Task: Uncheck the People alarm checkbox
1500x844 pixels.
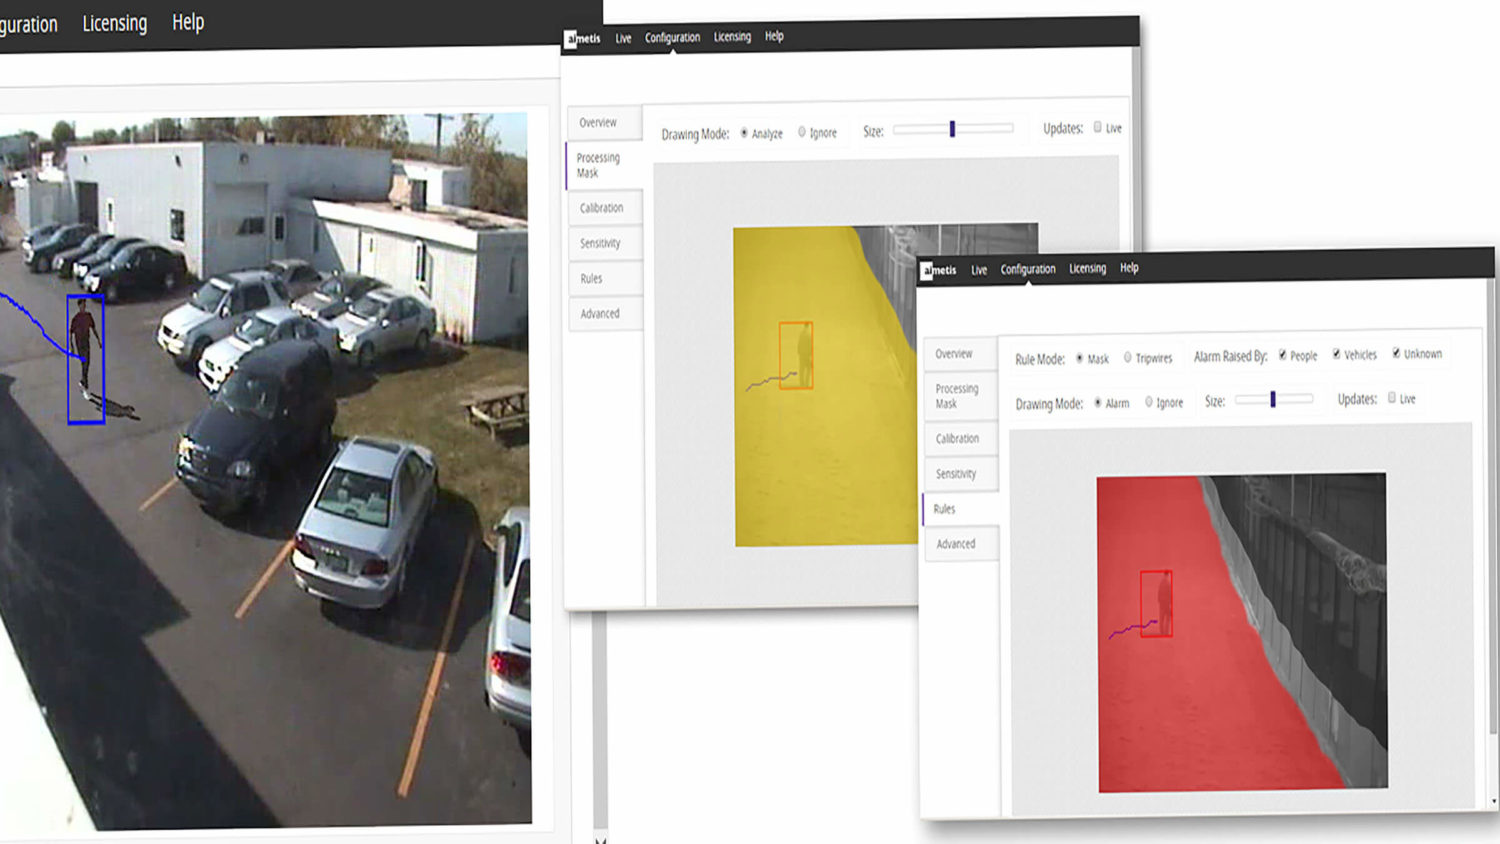Action: coord(1285,355)
